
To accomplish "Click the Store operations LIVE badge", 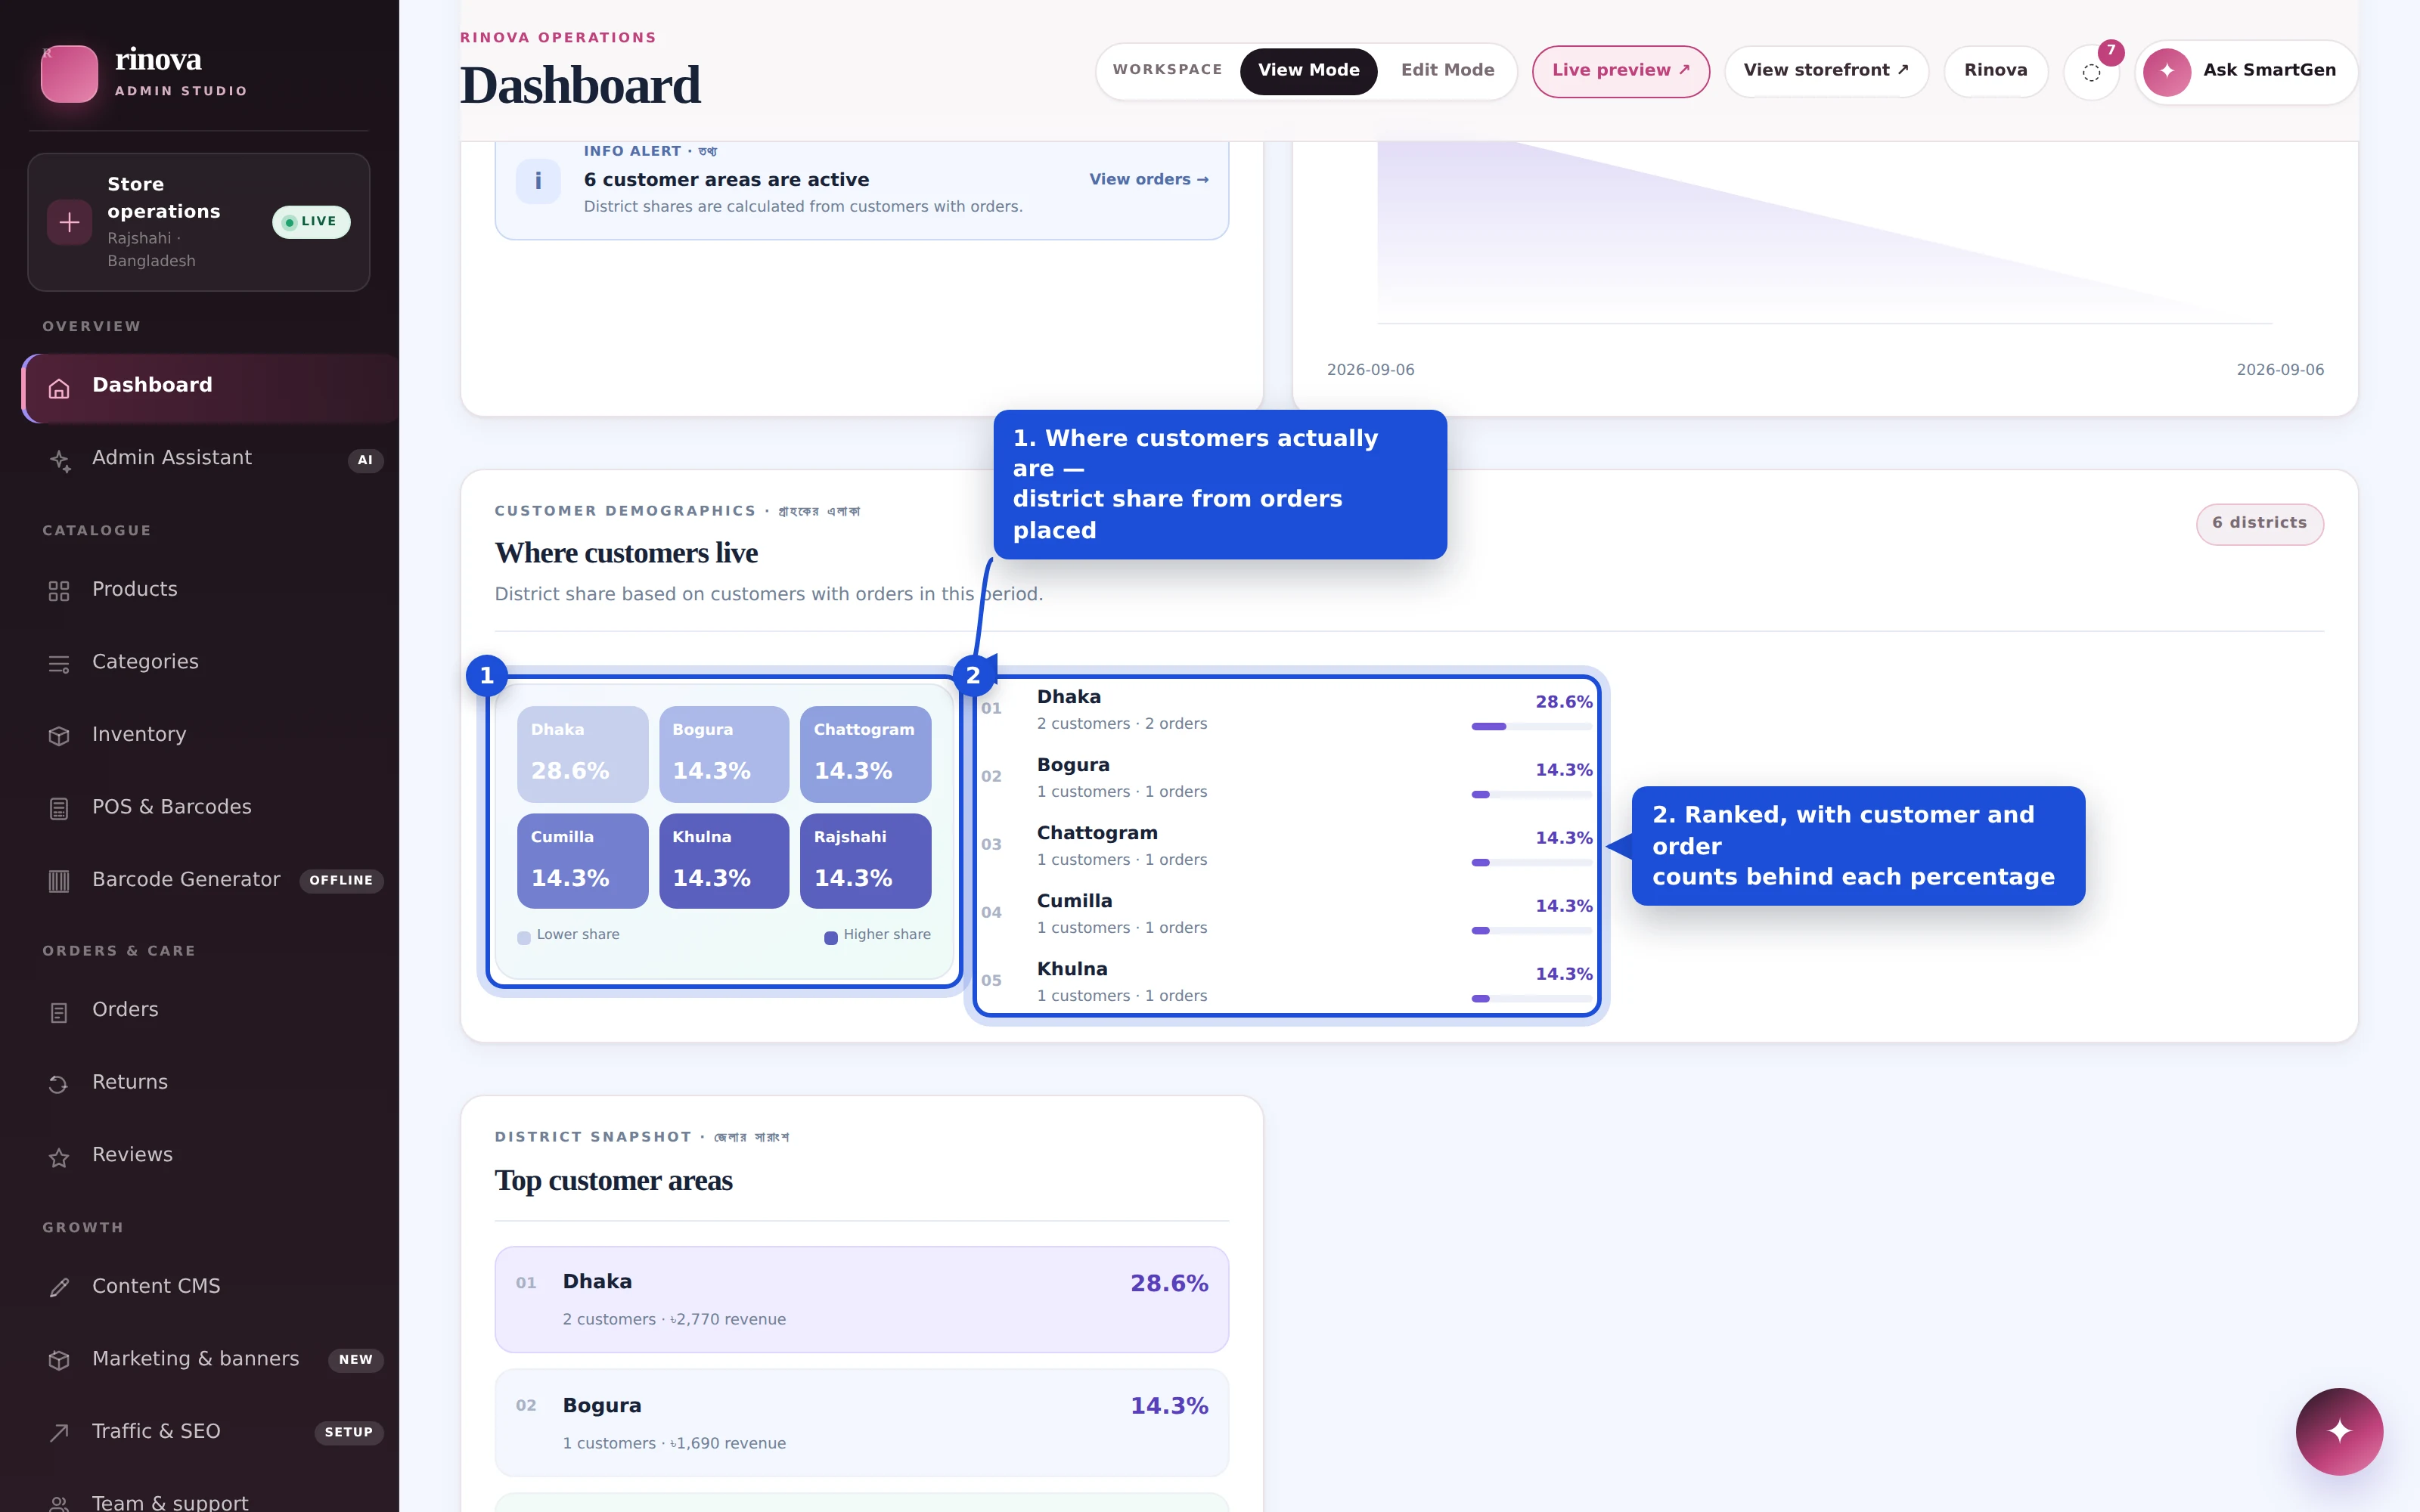I will coord(311,222).
